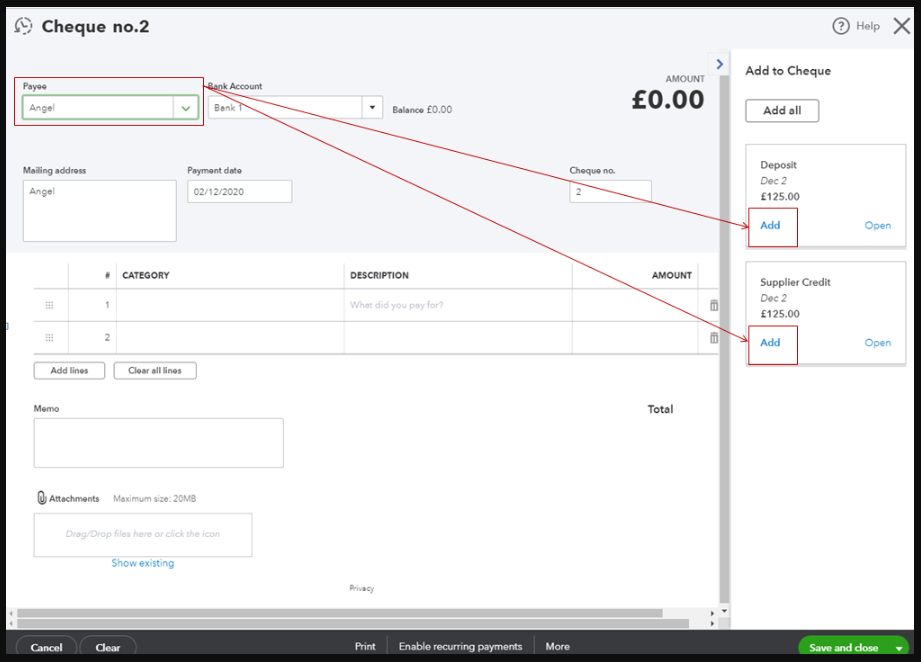Expand the Bank Account dropdown
The height and width of the screenshot is (662, 921).
tap(372, 107)
